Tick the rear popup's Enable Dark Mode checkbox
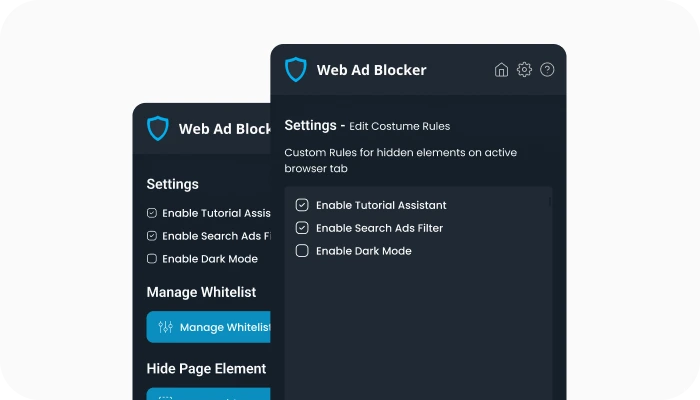 click(x=152, y=258)
